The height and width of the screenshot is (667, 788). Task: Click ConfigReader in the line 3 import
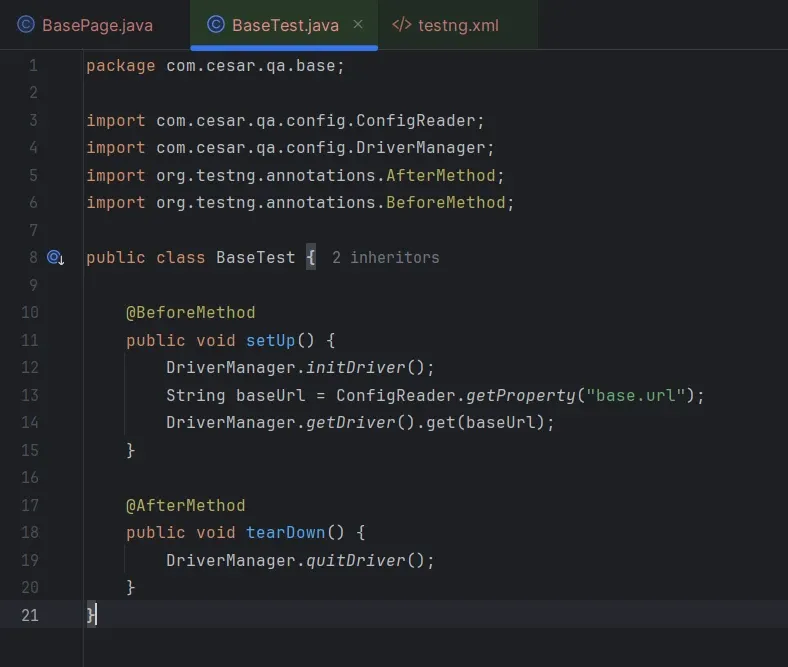click(416, 121)
